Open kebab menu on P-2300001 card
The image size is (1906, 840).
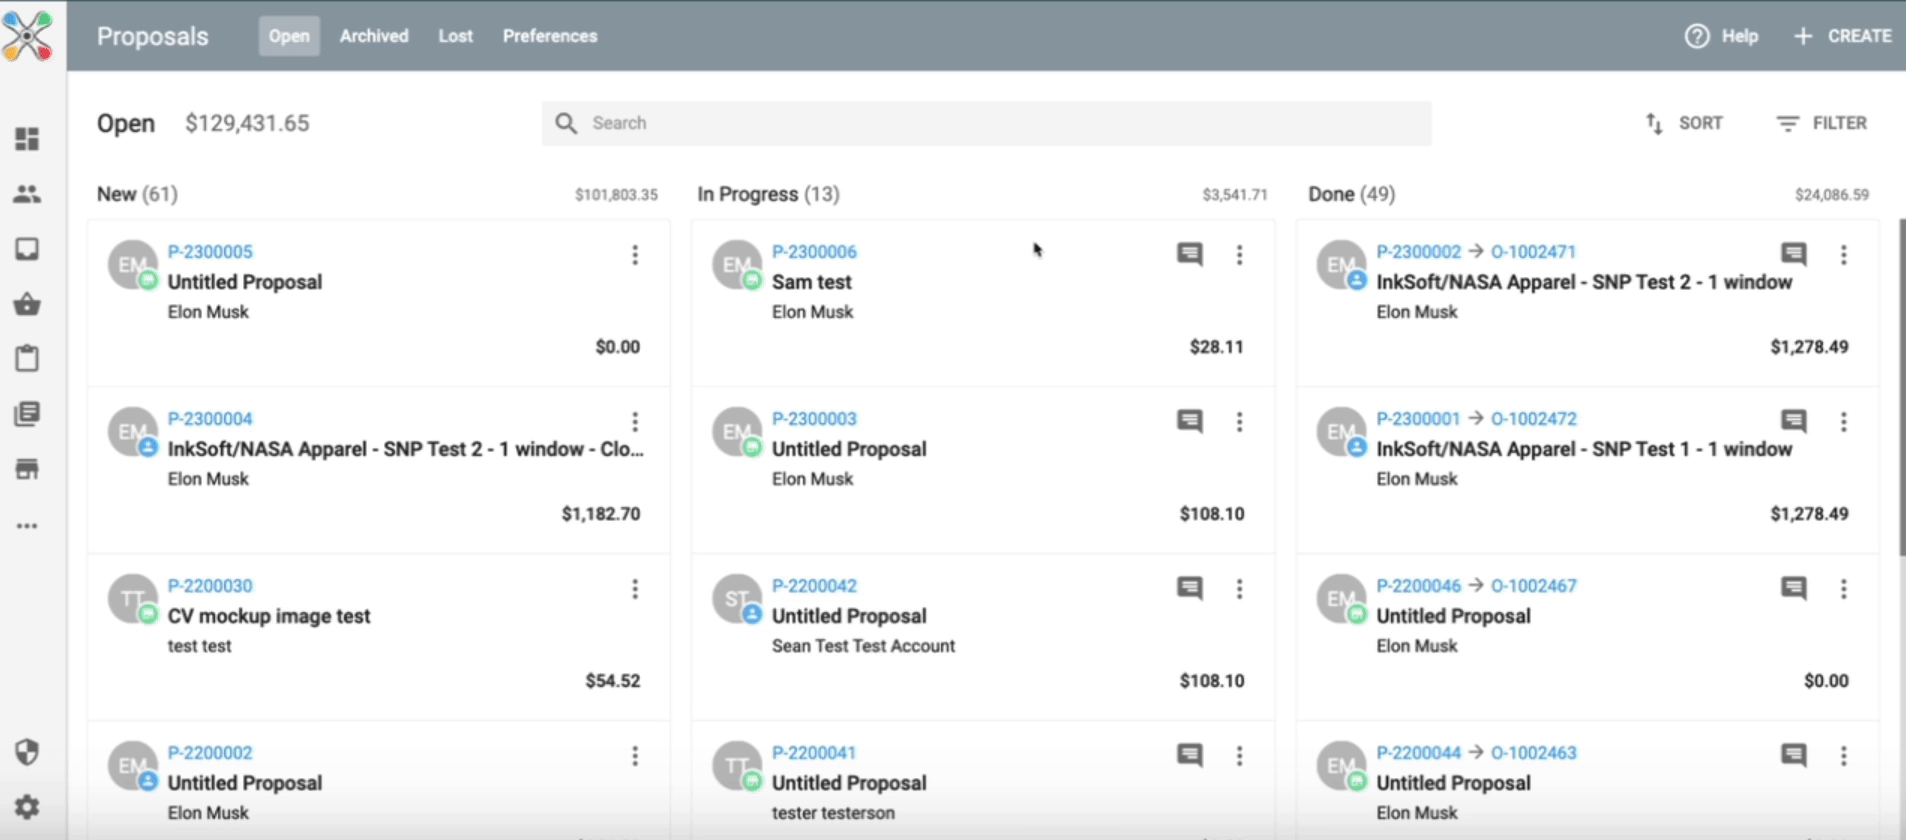pyautogui.click(x=1843, y=422)
